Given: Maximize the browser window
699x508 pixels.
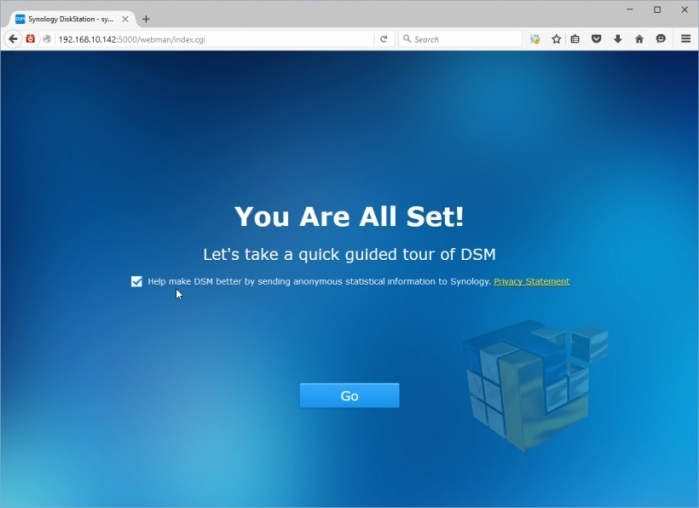Looking at the screenshot, I should click(657, 9).
